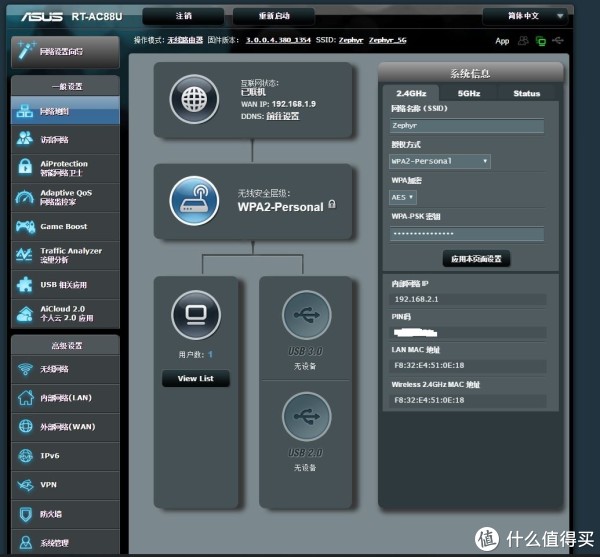Open the Adaptive QoS gauge icon
The height and width of the screenshot is (557, 600).
25,197
